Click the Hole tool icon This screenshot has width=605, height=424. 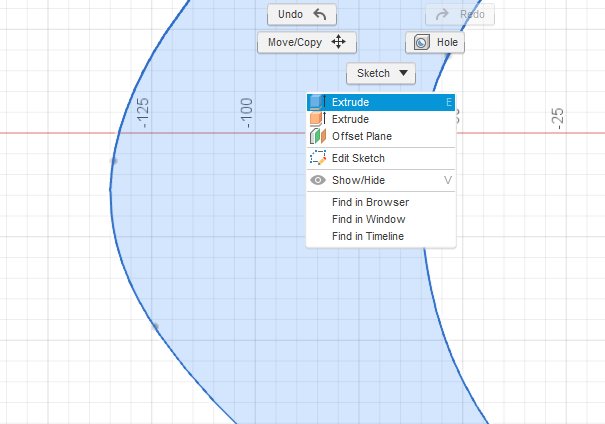coord(421,42)
